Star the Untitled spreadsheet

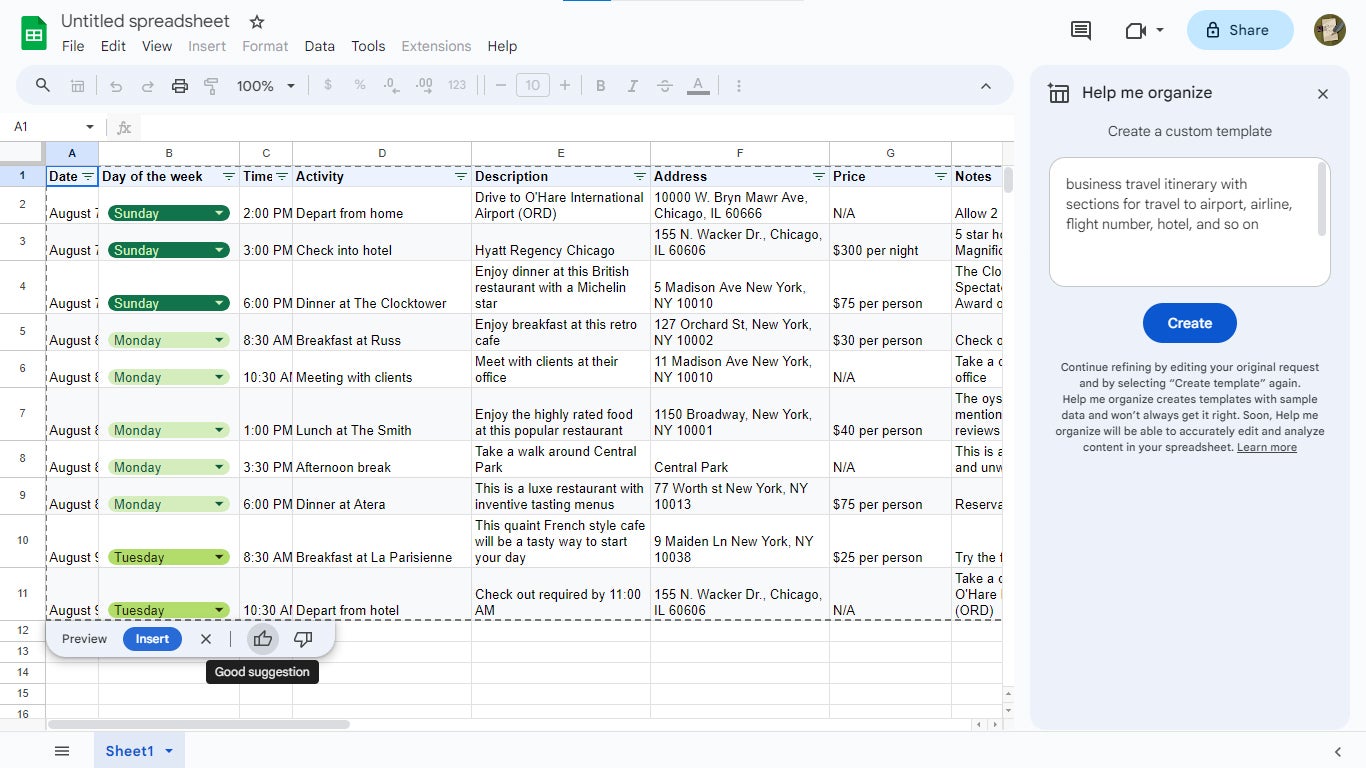click(257, 21)
